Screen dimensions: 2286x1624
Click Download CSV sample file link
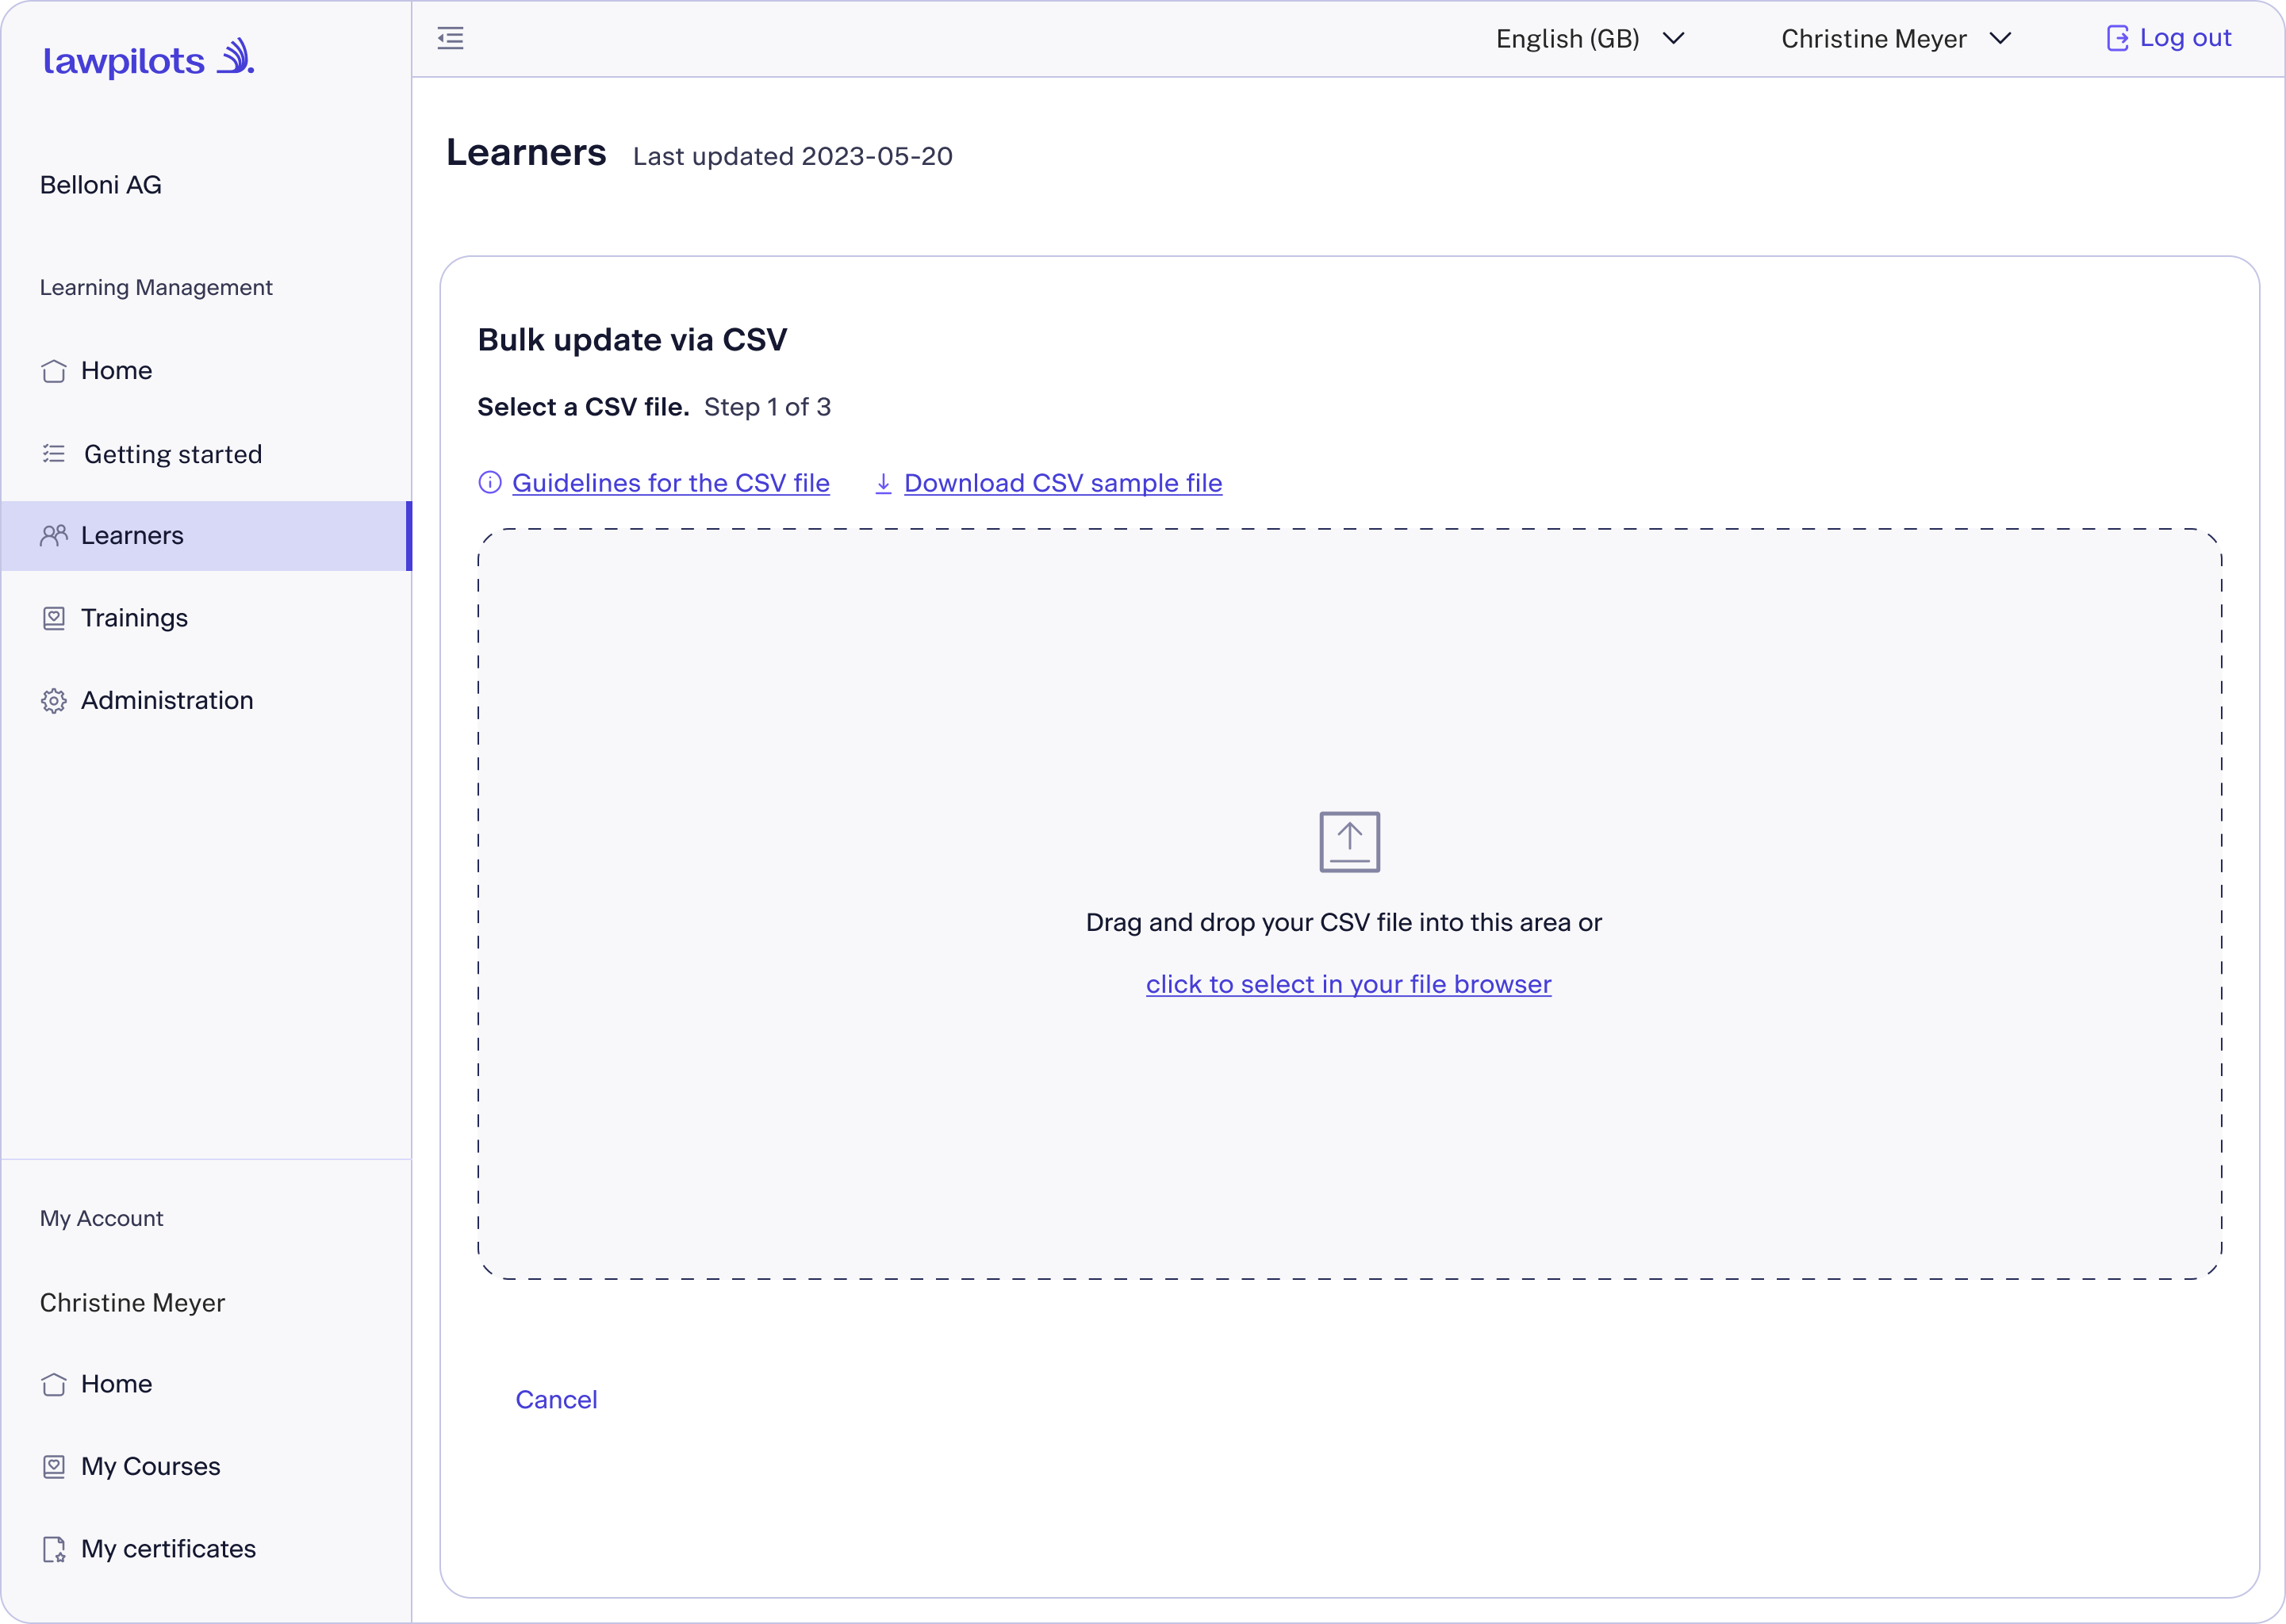point(1063,483)
